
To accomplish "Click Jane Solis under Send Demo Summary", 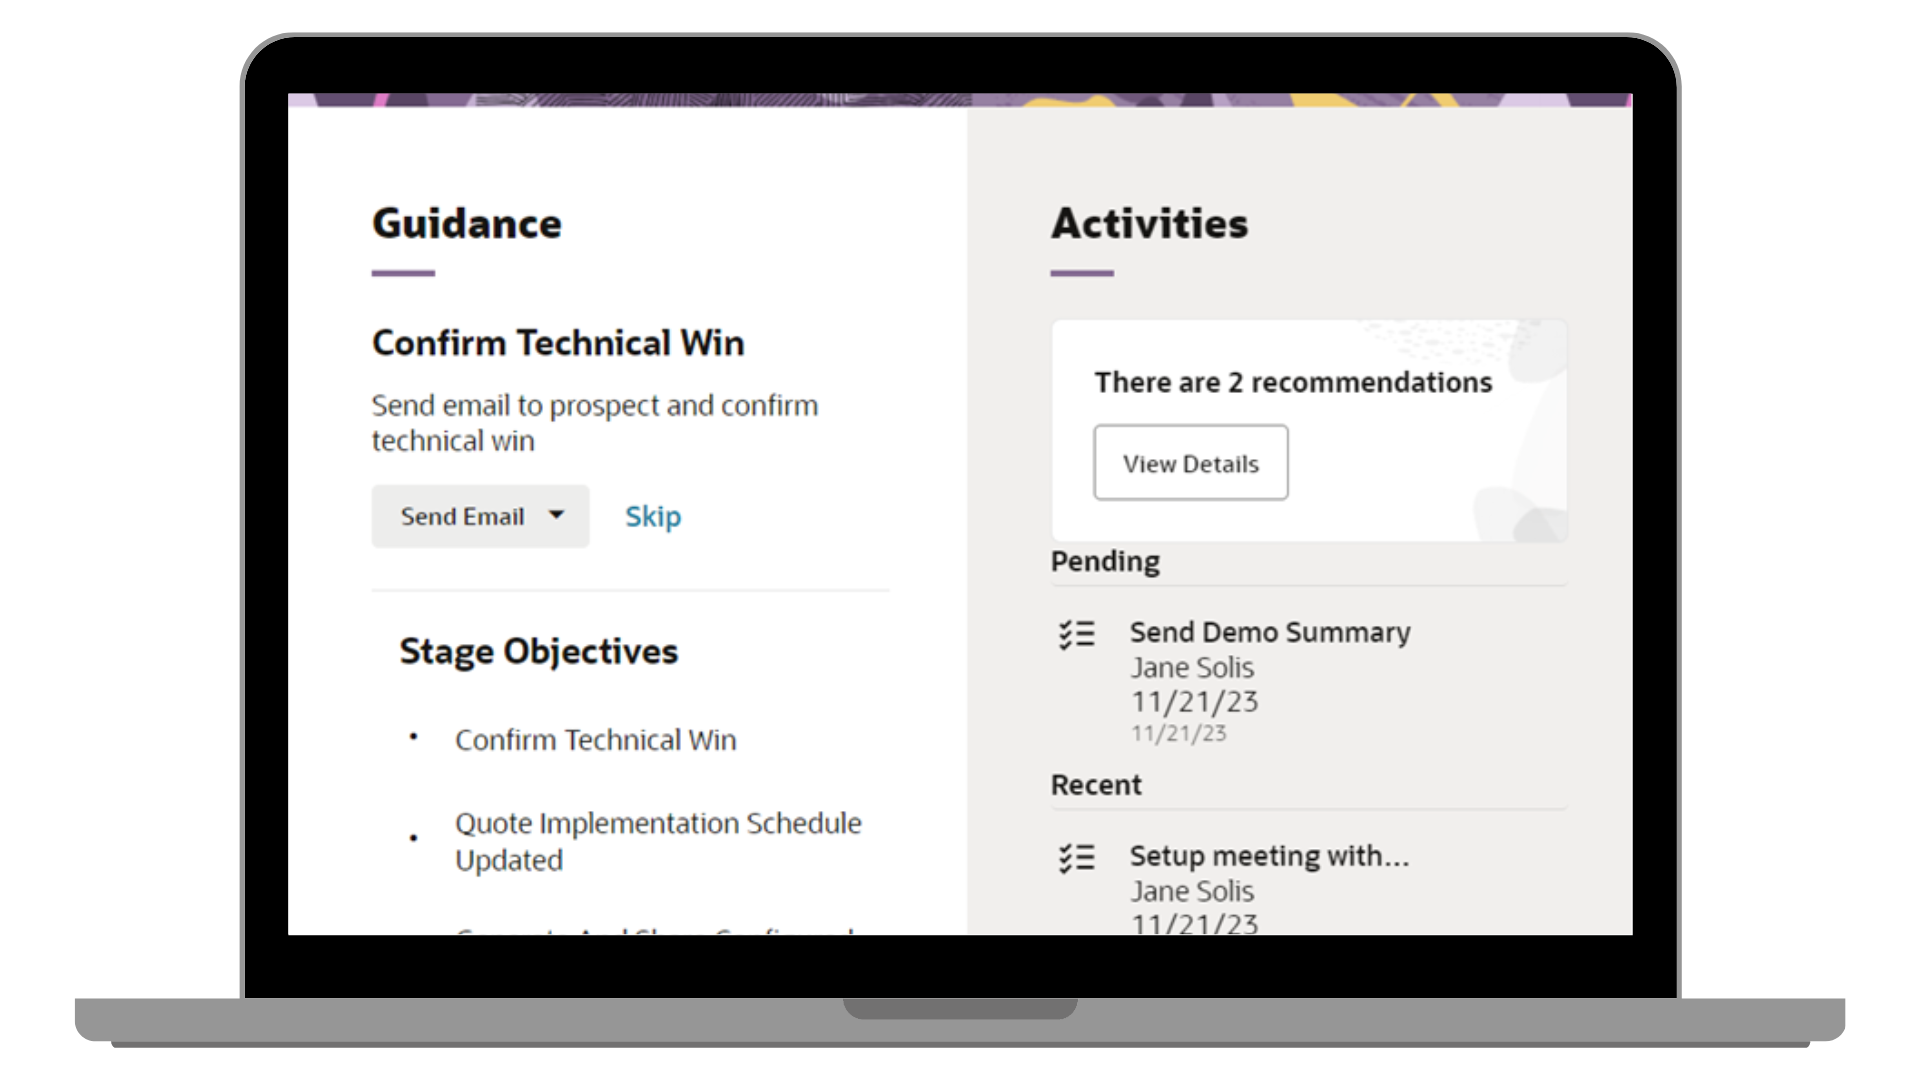I will coord(1192,667).
